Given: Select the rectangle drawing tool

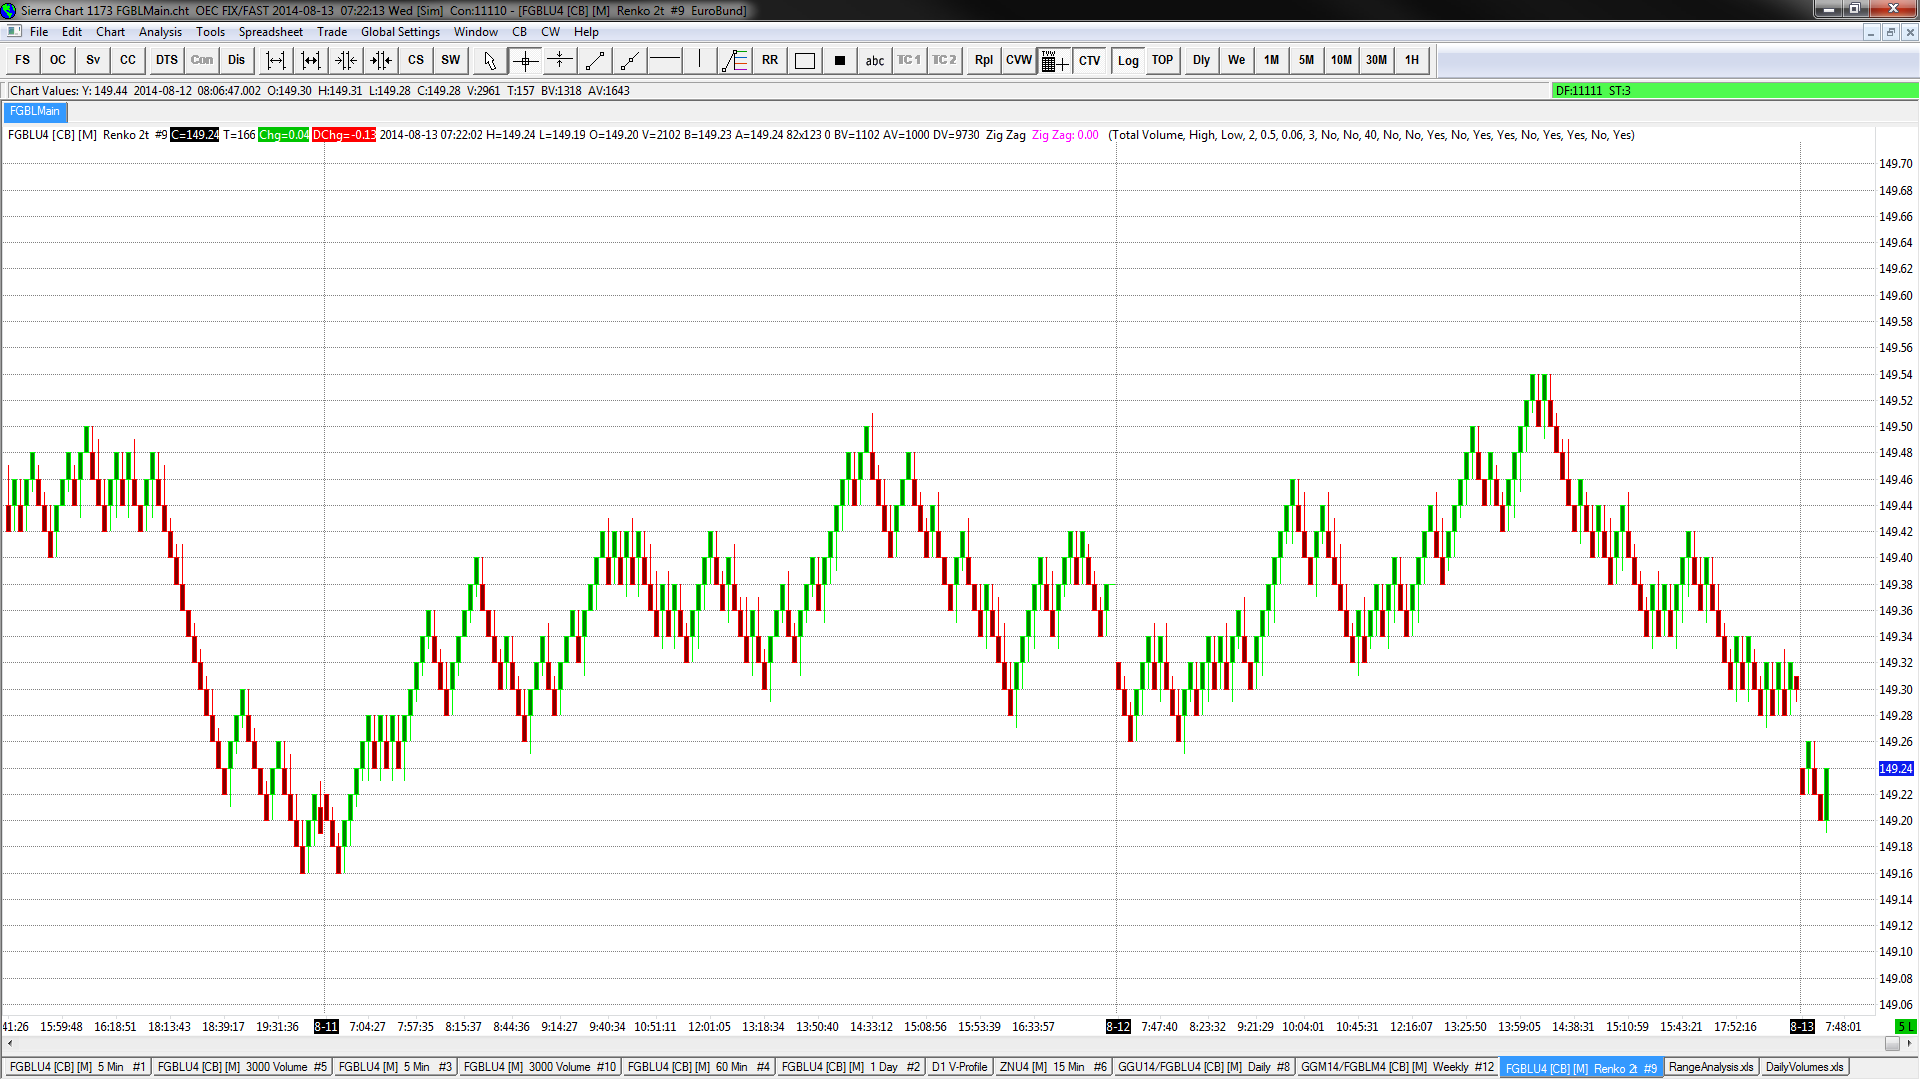Looking at the screenshot, I should tap(805, 61).
